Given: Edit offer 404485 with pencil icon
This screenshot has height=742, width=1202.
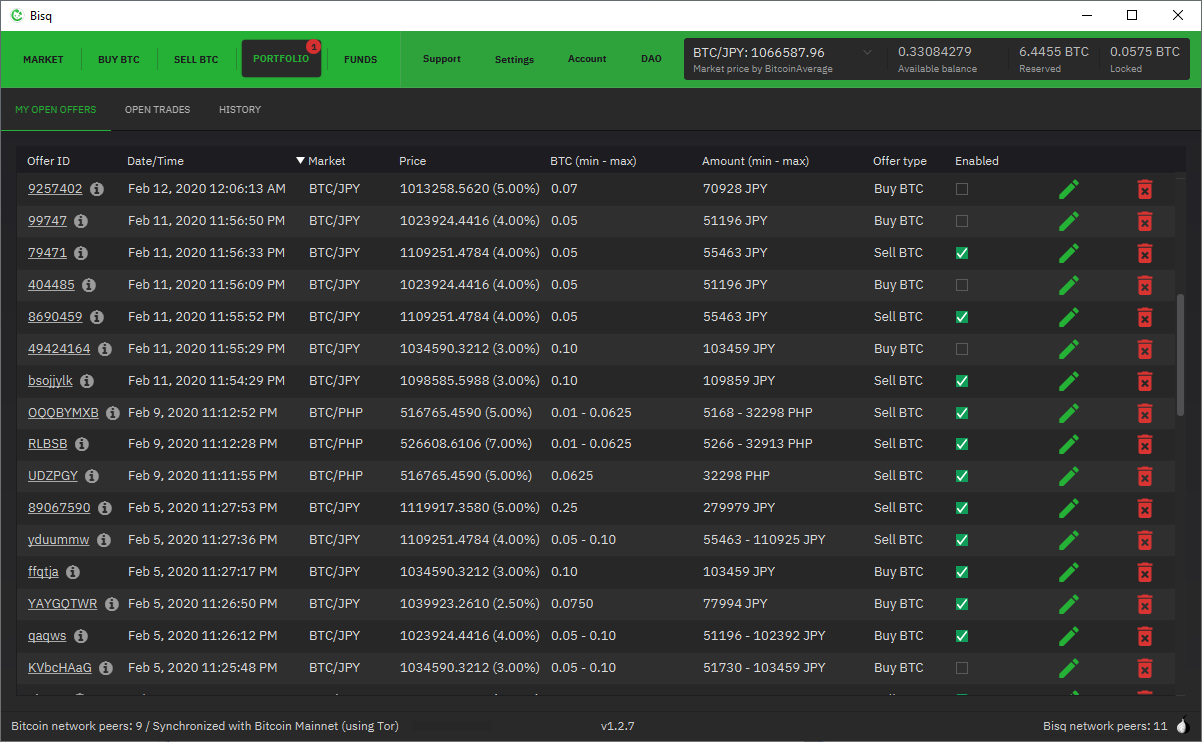Looking at the screenshot, I should pos(1069,285).
